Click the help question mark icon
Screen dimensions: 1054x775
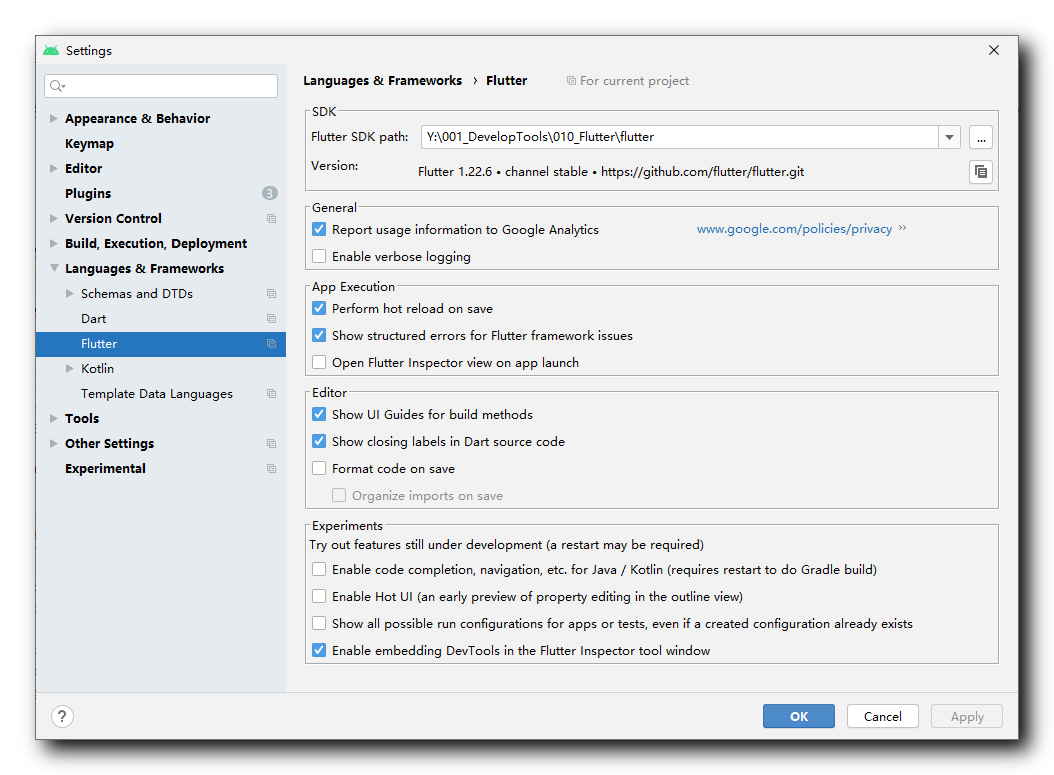(62, 716)
